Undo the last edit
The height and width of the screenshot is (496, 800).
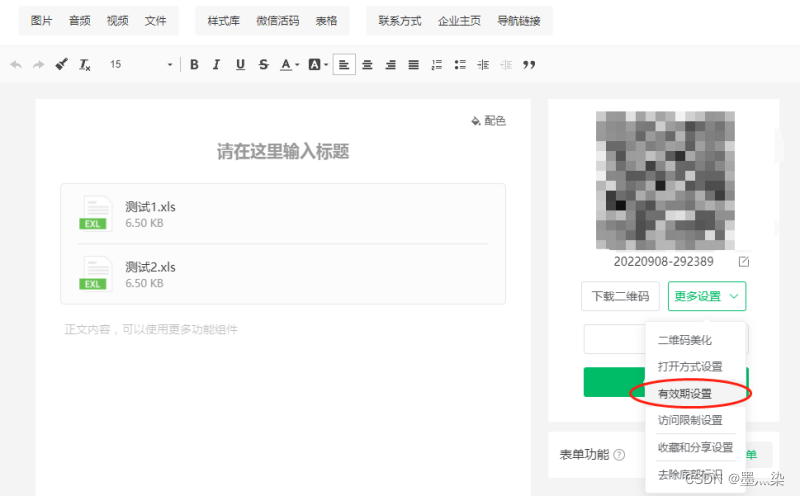click(16, 65)
